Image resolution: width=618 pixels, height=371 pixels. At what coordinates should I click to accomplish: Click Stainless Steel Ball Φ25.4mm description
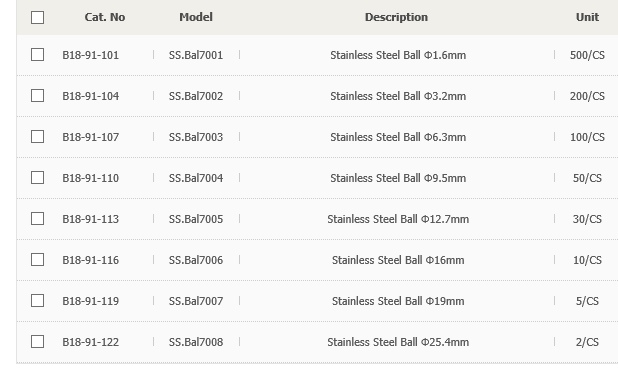click(398, 342)
